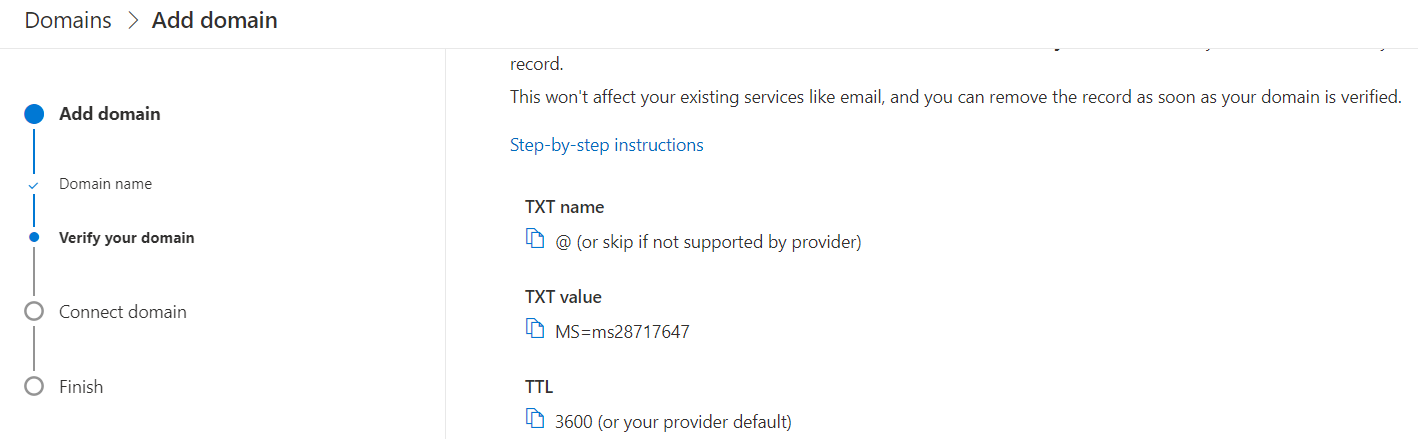Click the Domain name checkmark icon
Screen dimensions: 1418x439
click(x=34, y=186)
